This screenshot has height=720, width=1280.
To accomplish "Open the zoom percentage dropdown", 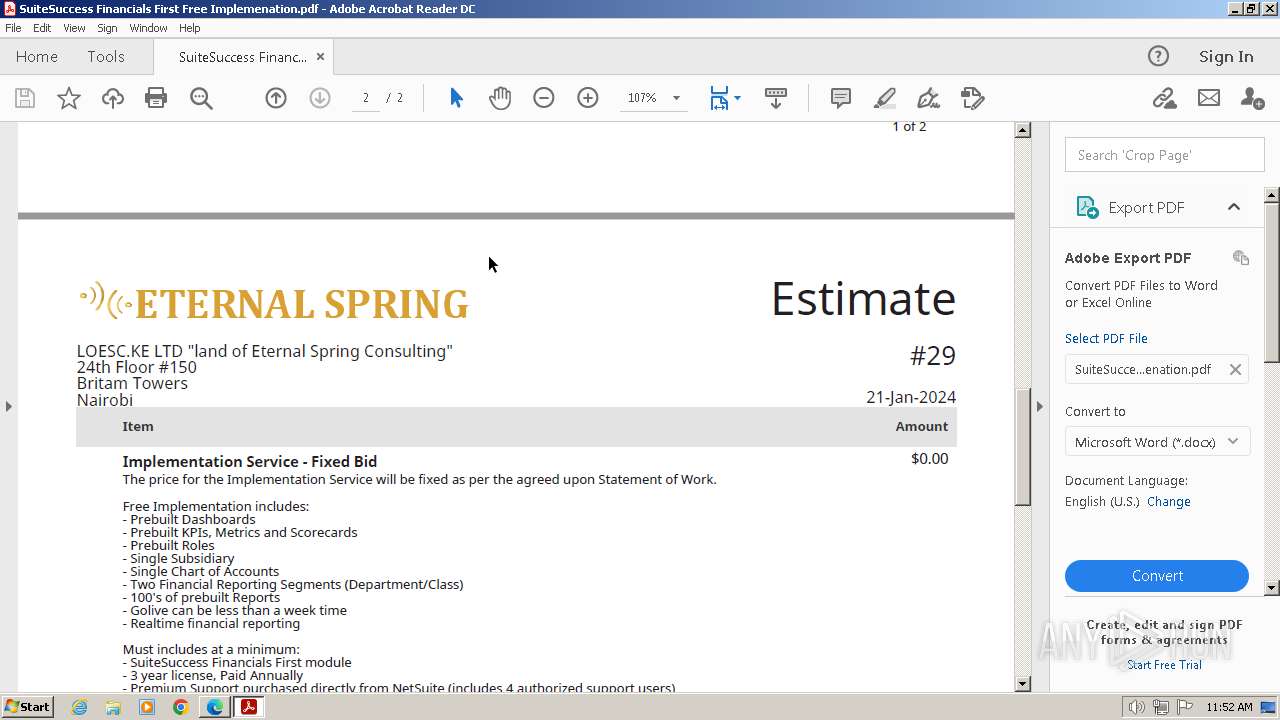I will [x=676, y=98].
